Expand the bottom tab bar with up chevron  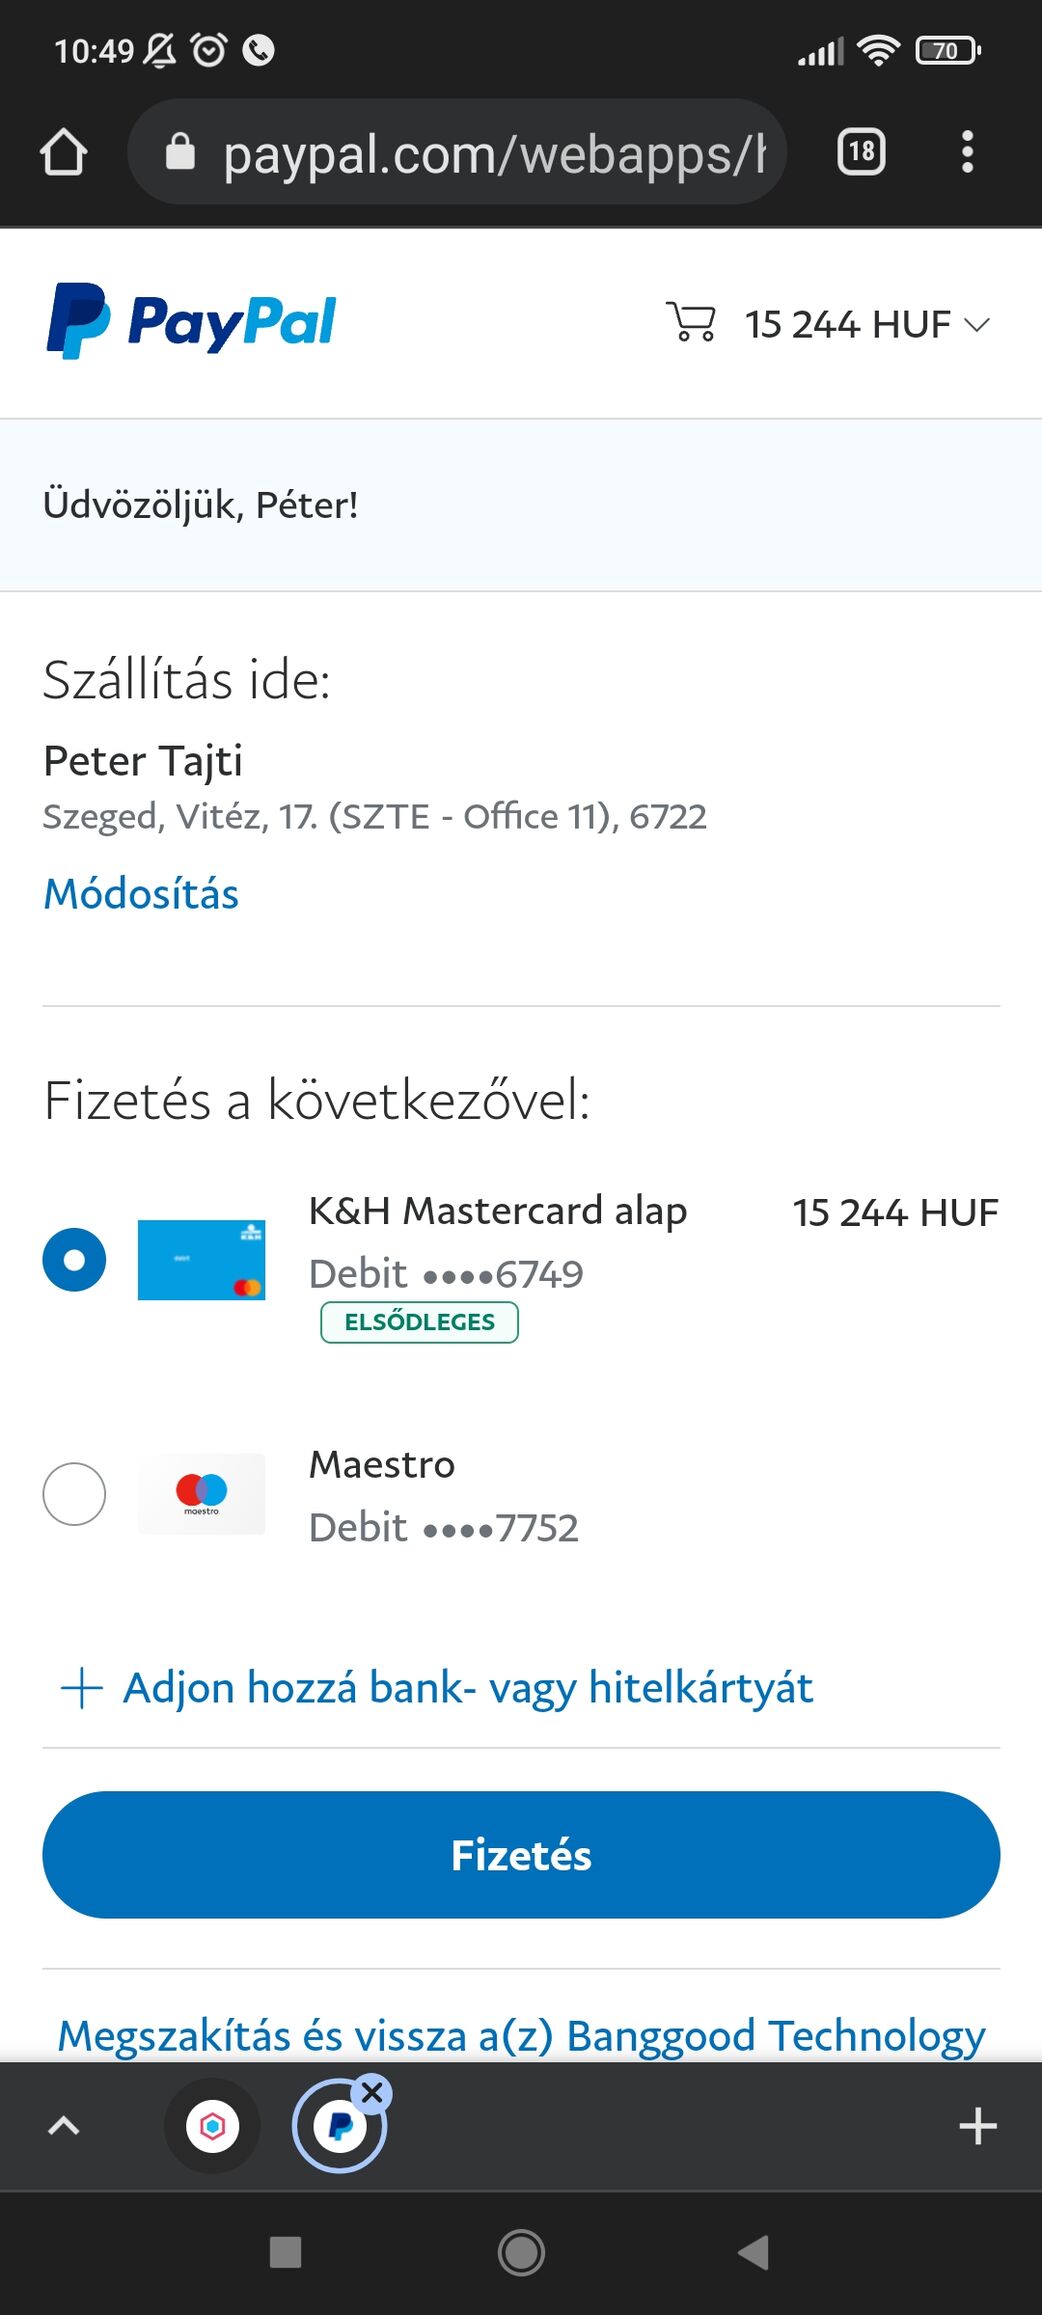tap(64, 2126)
